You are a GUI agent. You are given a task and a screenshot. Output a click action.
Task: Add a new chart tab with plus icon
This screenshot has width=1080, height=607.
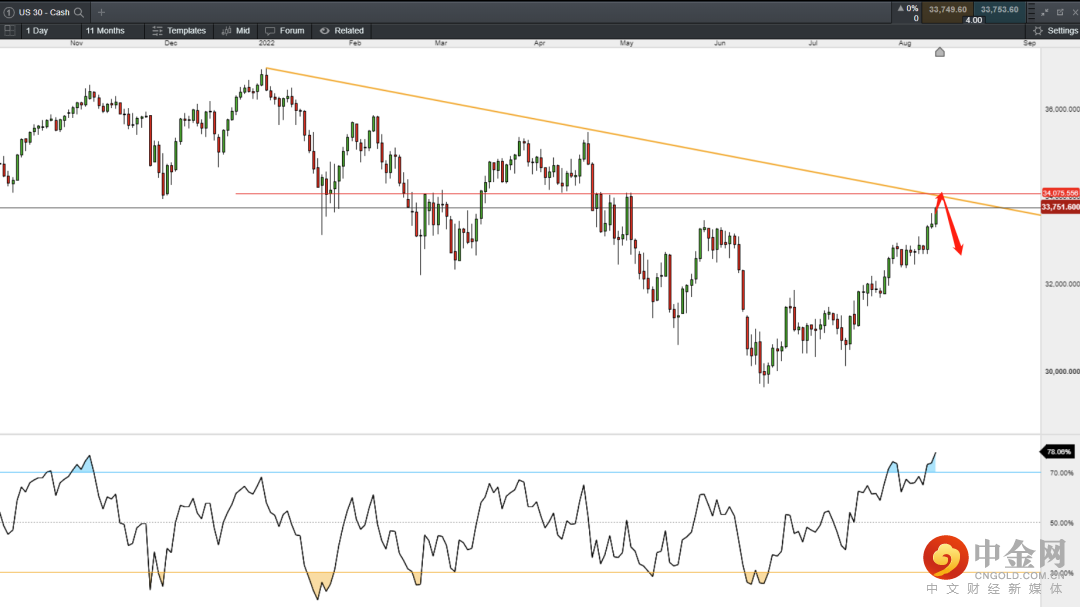coord(101,13)
